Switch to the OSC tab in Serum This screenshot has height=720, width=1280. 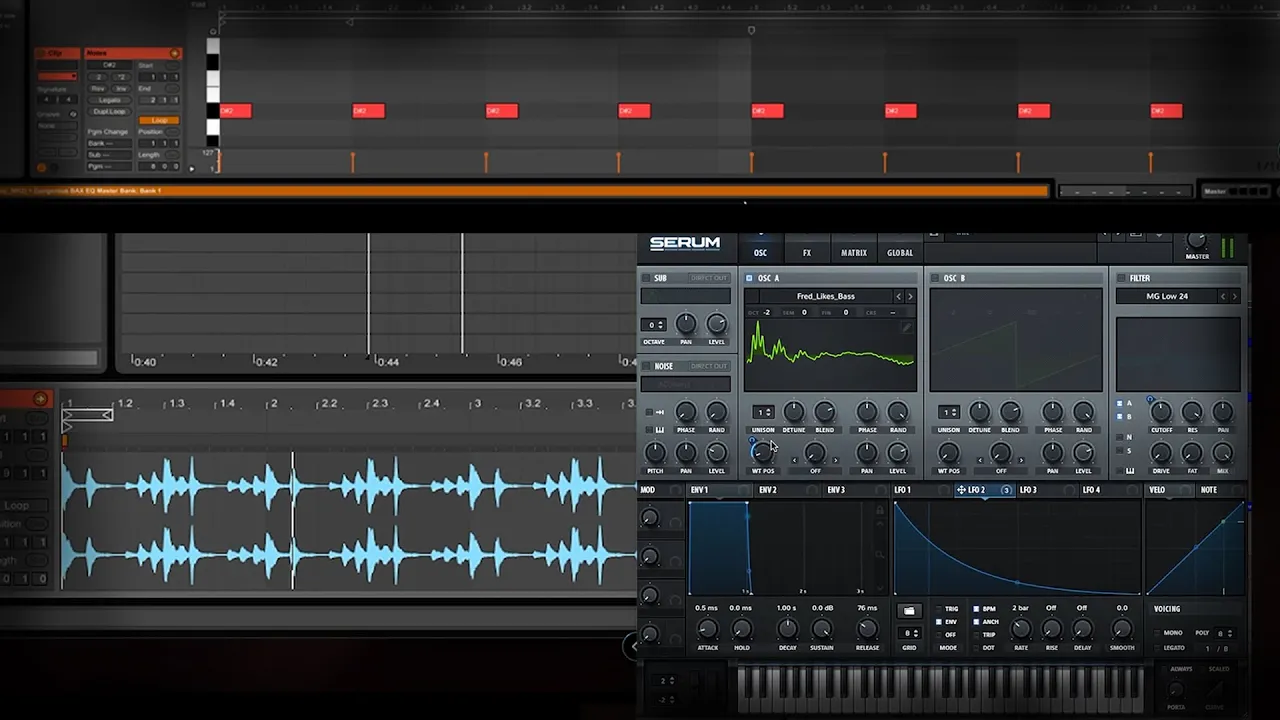pyautogui.click(x=760, y=253)
